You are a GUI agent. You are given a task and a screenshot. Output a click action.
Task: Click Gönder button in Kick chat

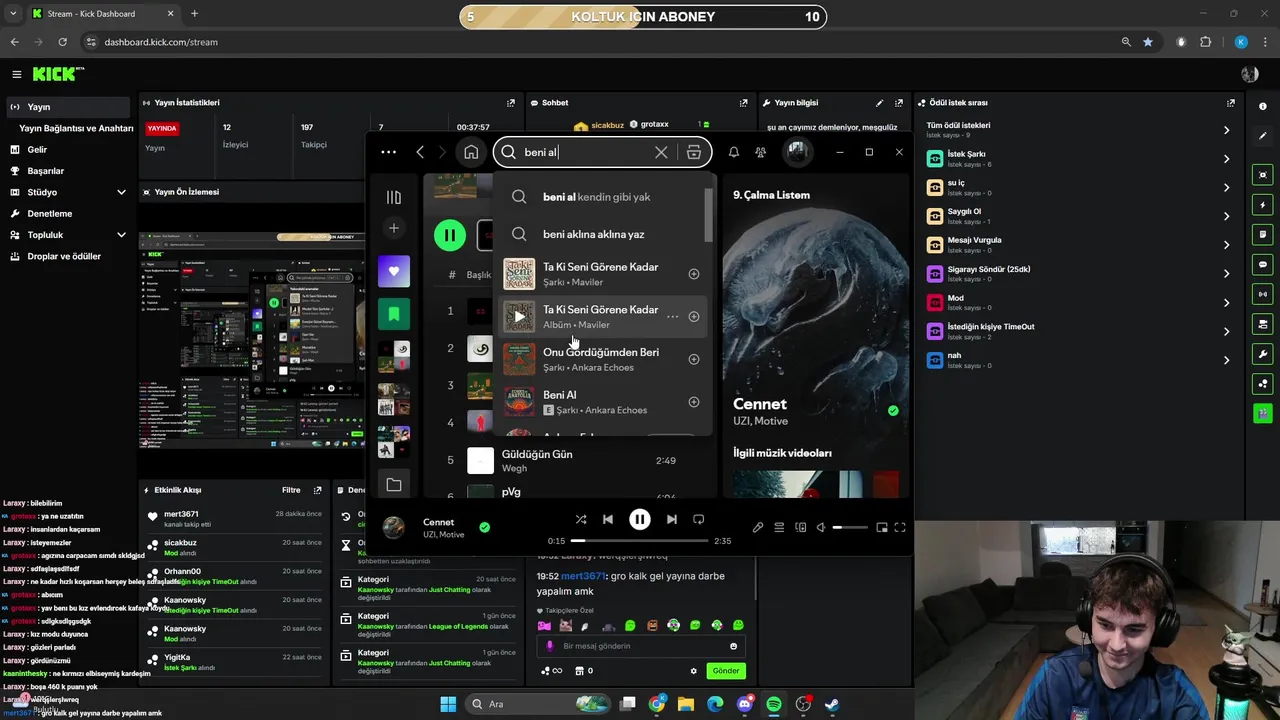(726, 671)
